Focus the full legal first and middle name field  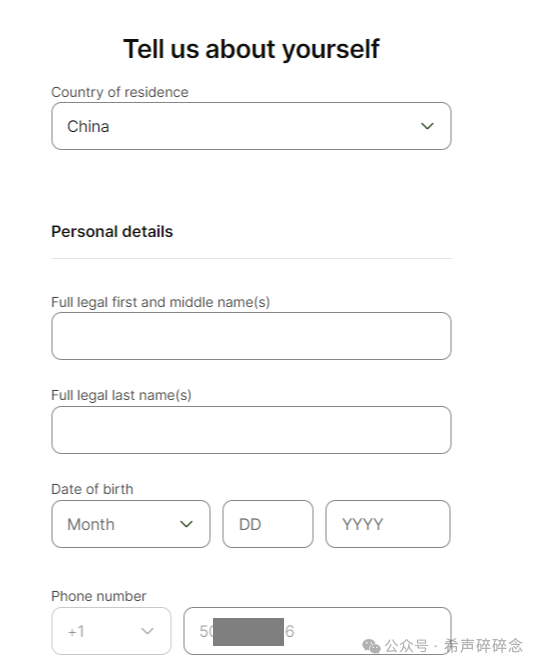tap(251, 336)
